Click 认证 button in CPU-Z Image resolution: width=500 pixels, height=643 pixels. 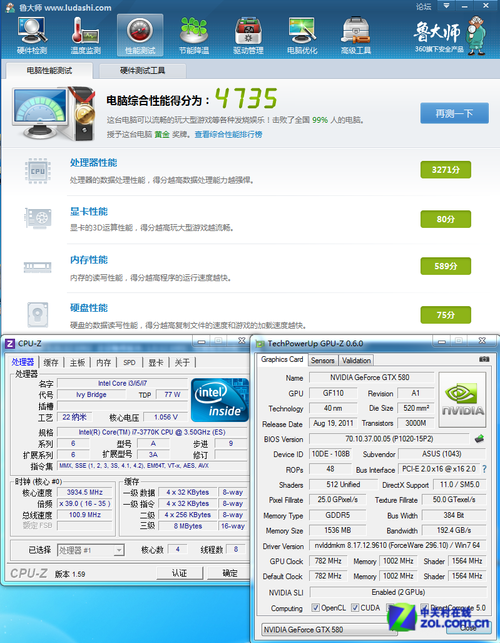(179, 573)
